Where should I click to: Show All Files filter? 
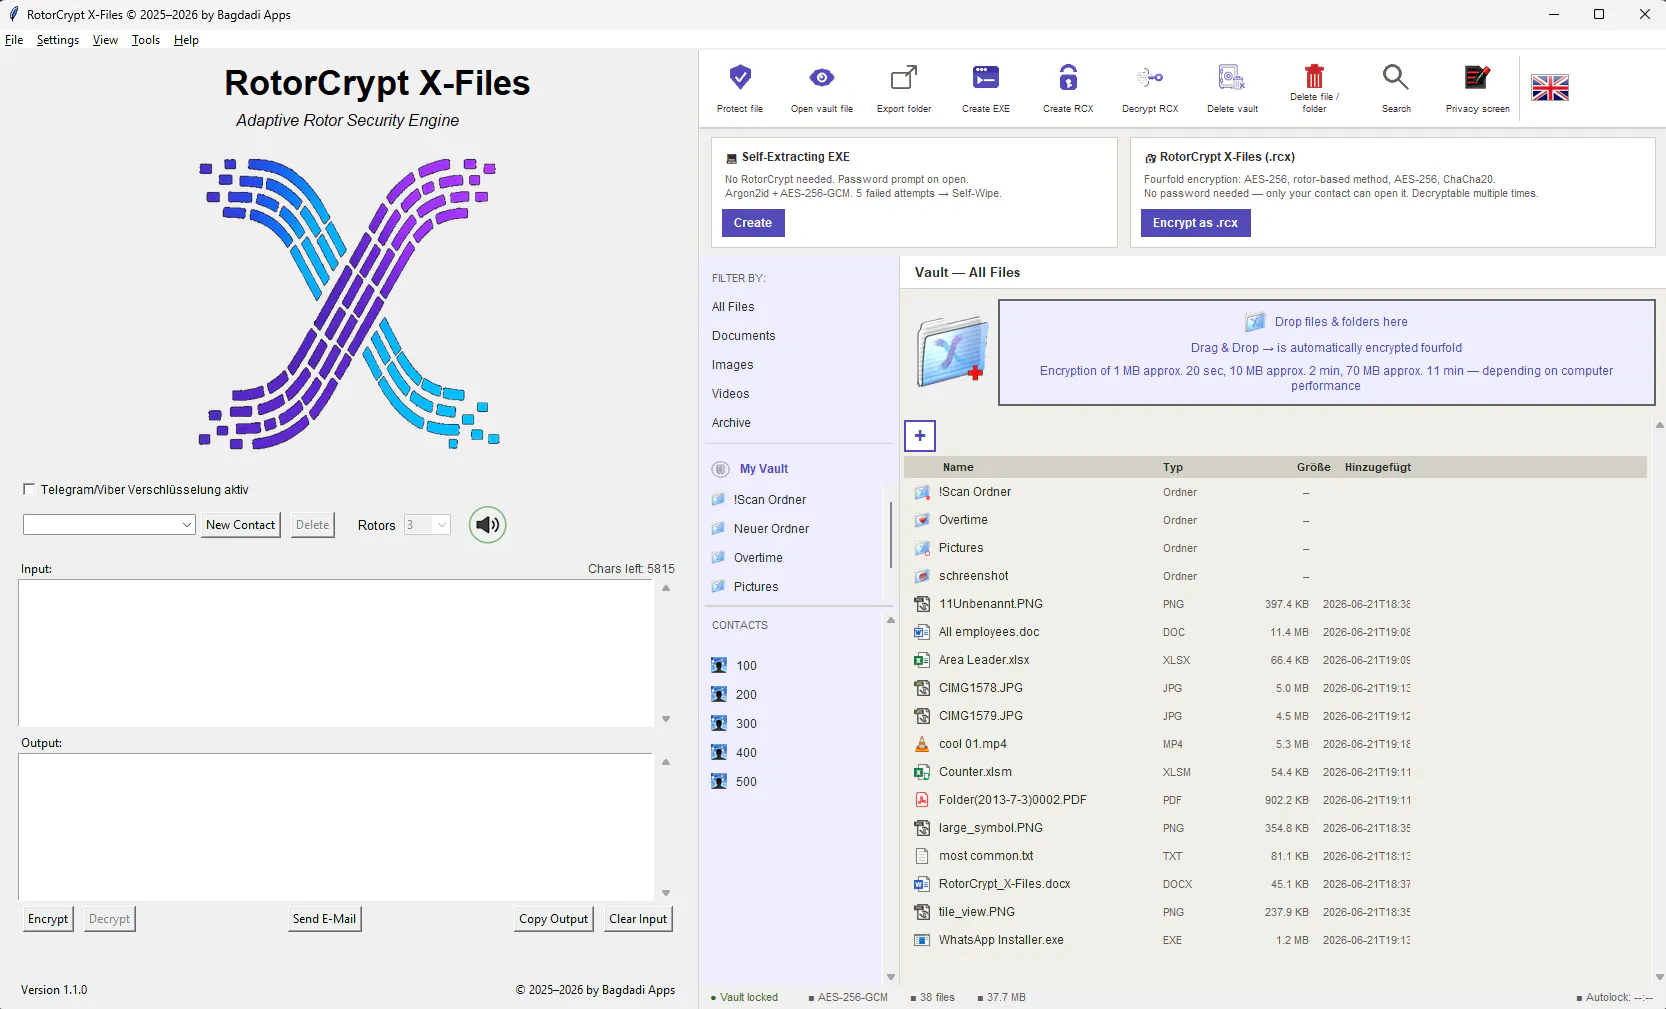[x=733, y=307]
